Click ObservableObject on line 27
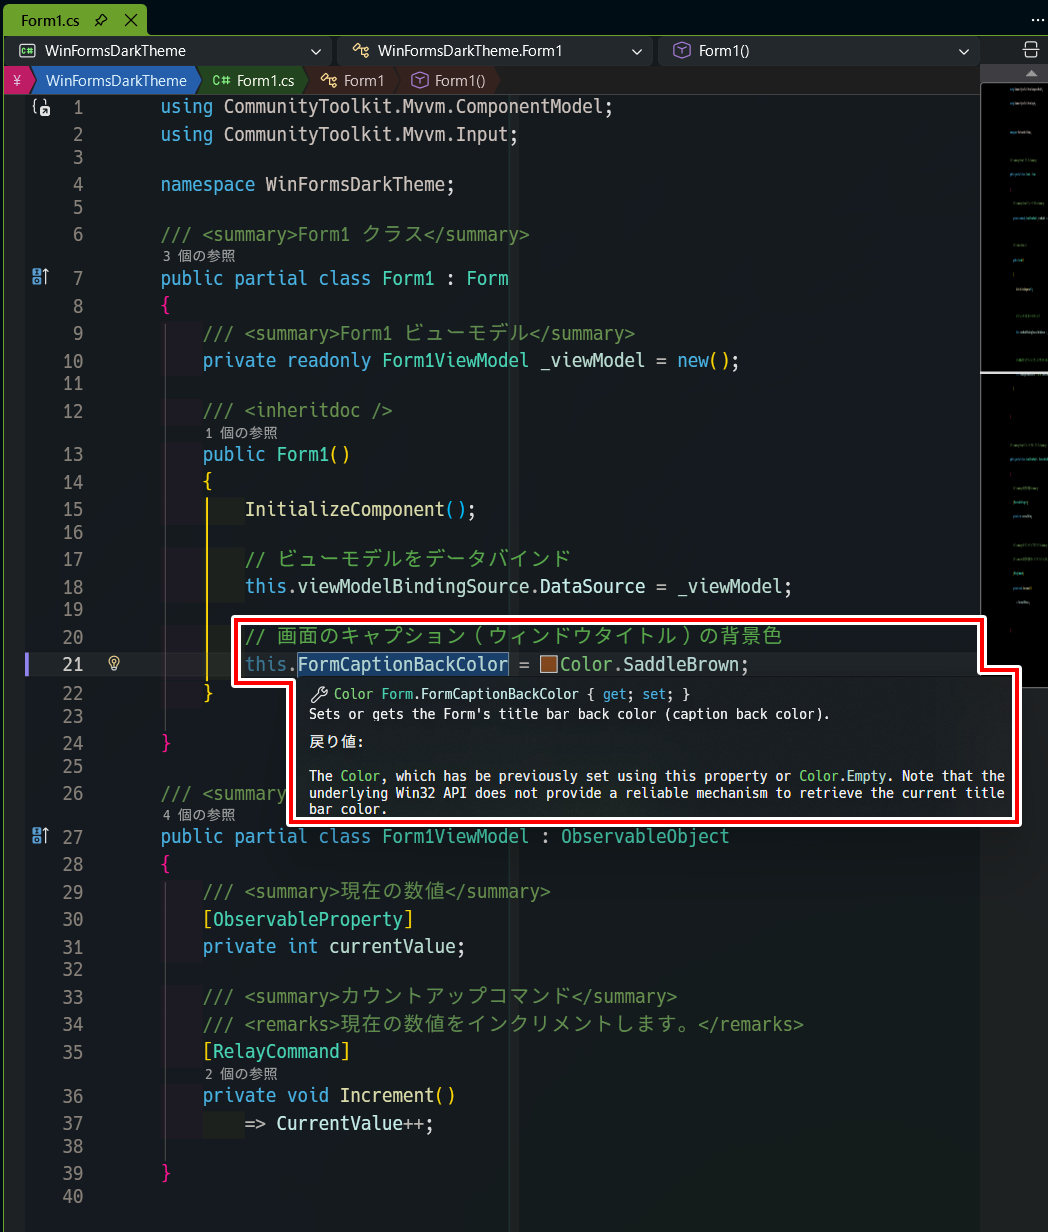Image resolution: width=1048 pixels, height=1232 pixels. click(x=645, y=836)
